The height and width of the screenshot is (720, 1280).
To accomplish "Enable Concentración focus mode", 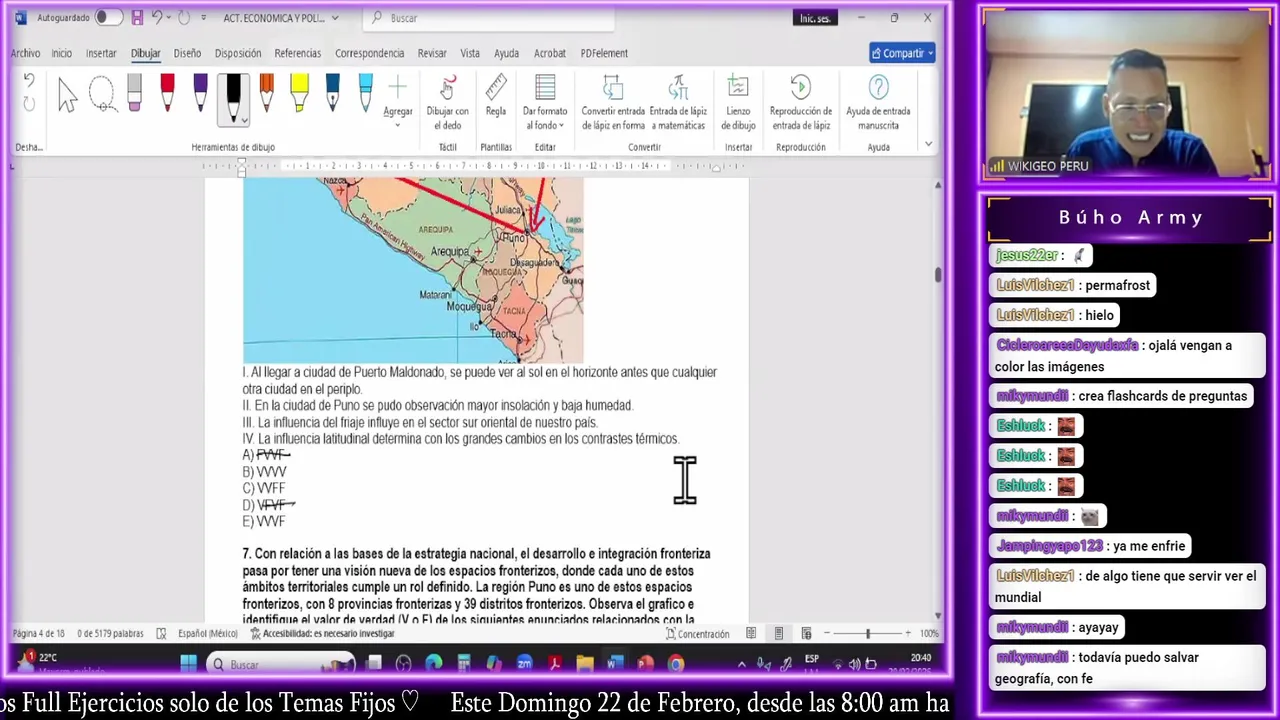I will tap(696, 634).
